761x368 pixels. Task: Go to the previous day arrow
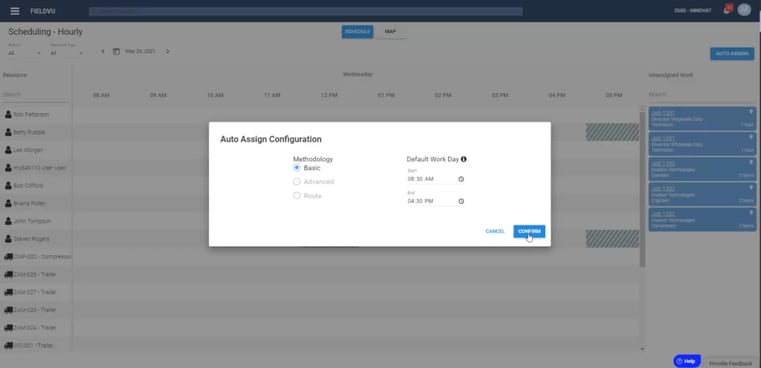click(x=102, y=51)
